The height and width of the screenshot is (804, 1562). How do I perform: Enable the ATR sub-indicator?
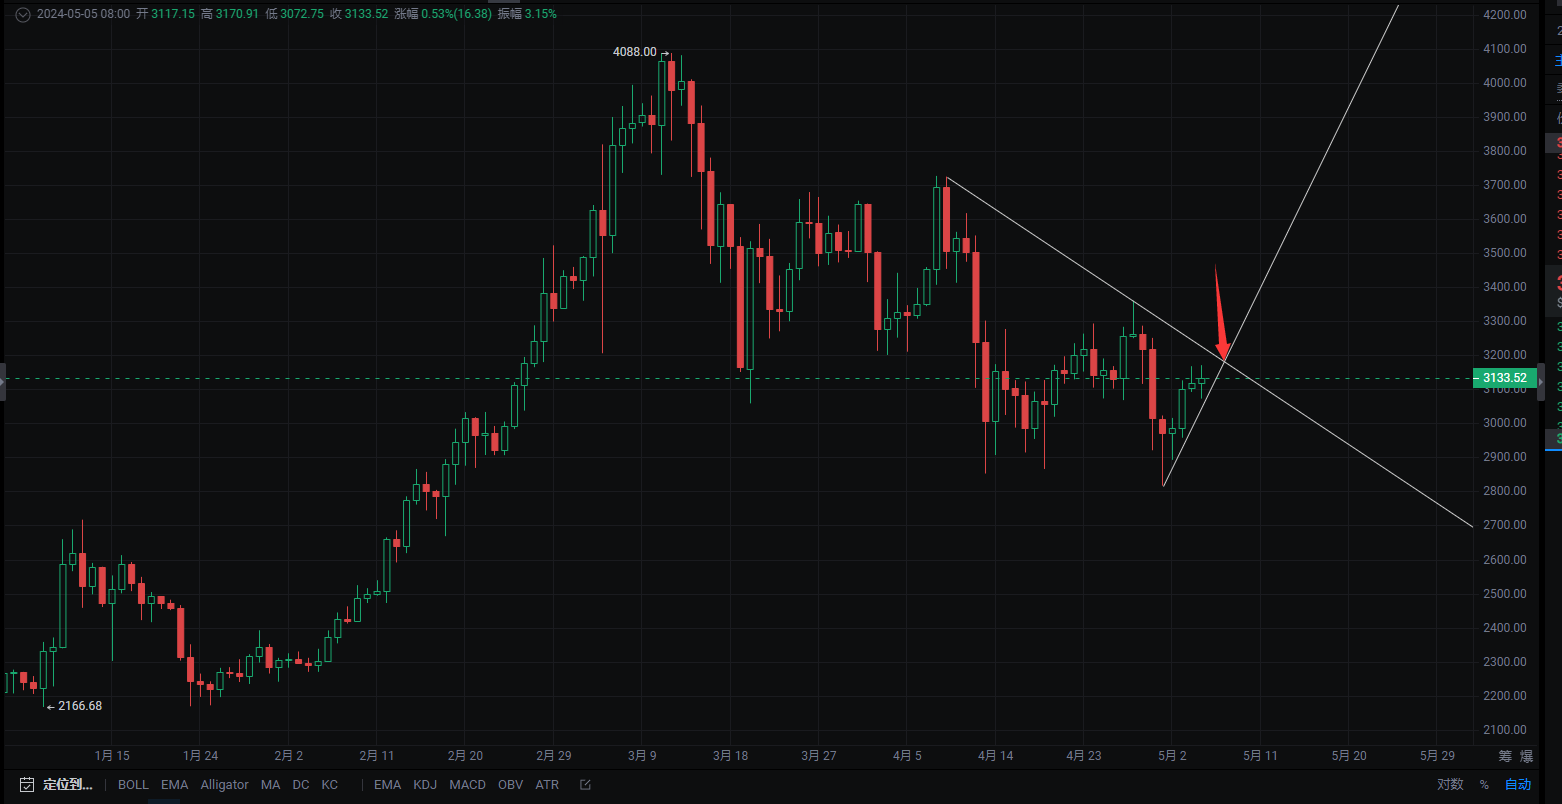(x=547, y=785)
